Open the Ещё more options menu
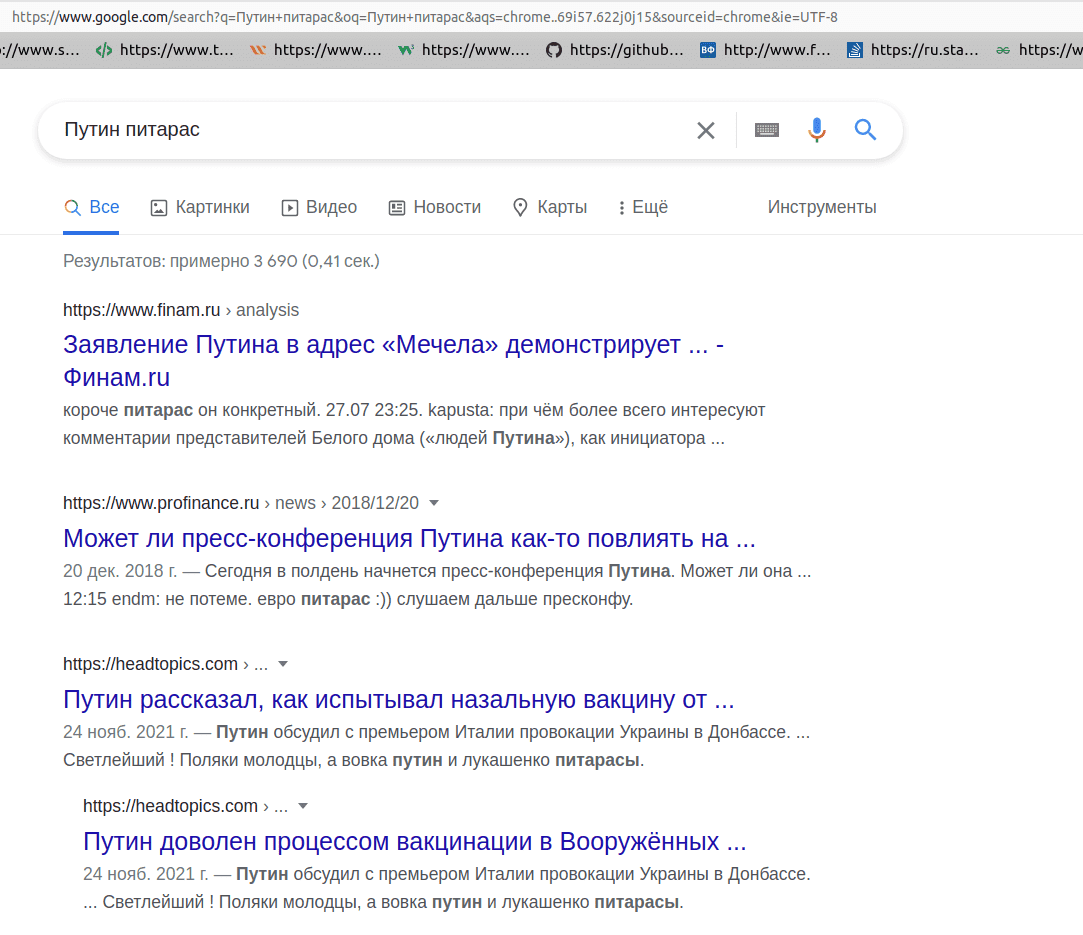 point(642,208)
